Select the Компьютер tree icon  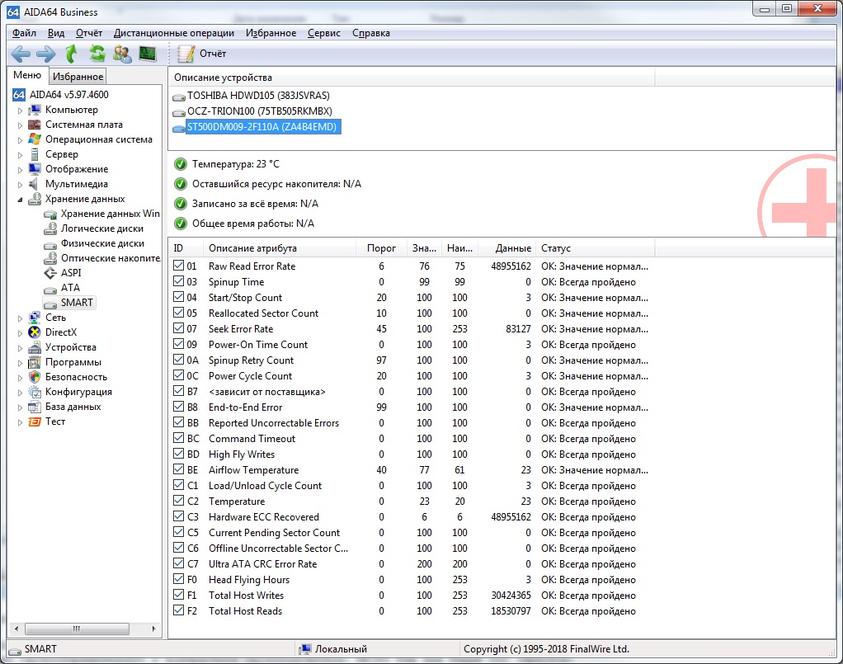tap(35, 110)
